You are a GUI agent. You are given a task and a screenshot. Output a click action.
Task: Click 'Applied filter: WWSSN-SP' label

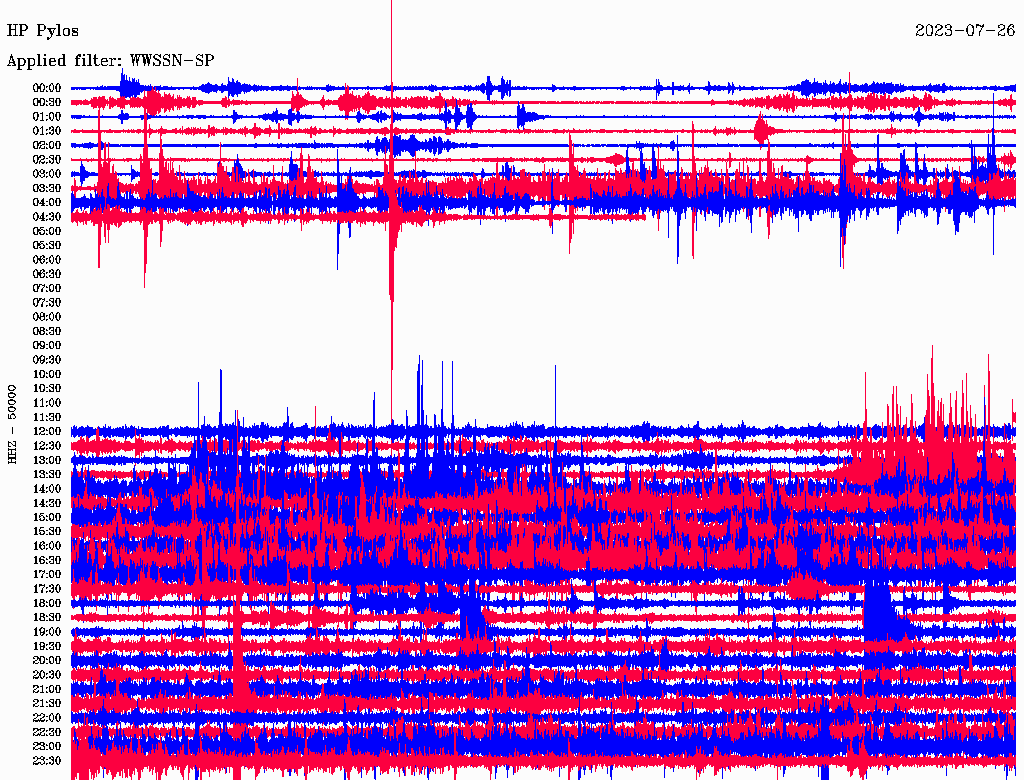(110, 61)
